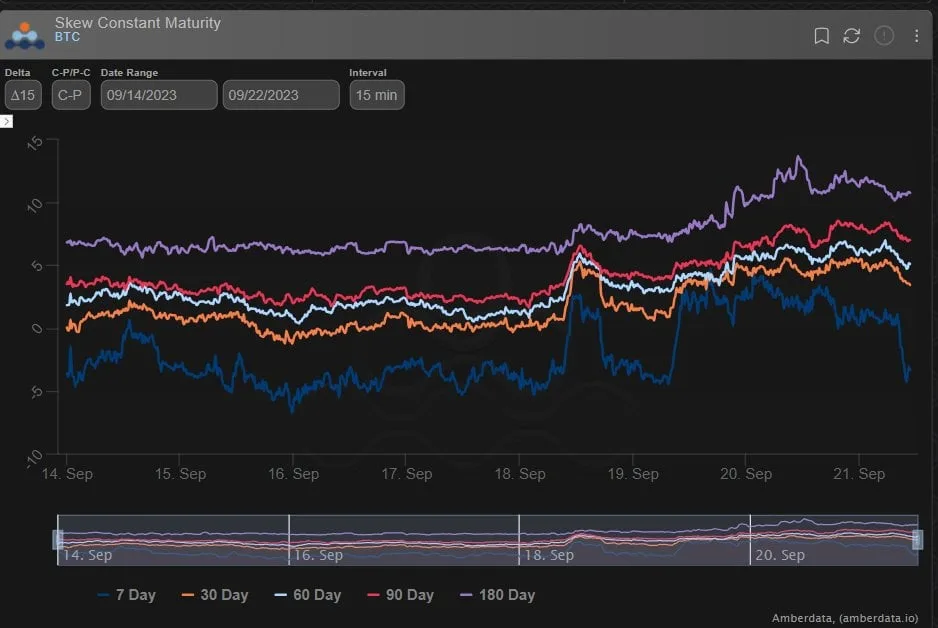The height and width of the screenshot is (628, 938).
Task: Toggle the 180 Day series legend
Action: pos(498,595)
